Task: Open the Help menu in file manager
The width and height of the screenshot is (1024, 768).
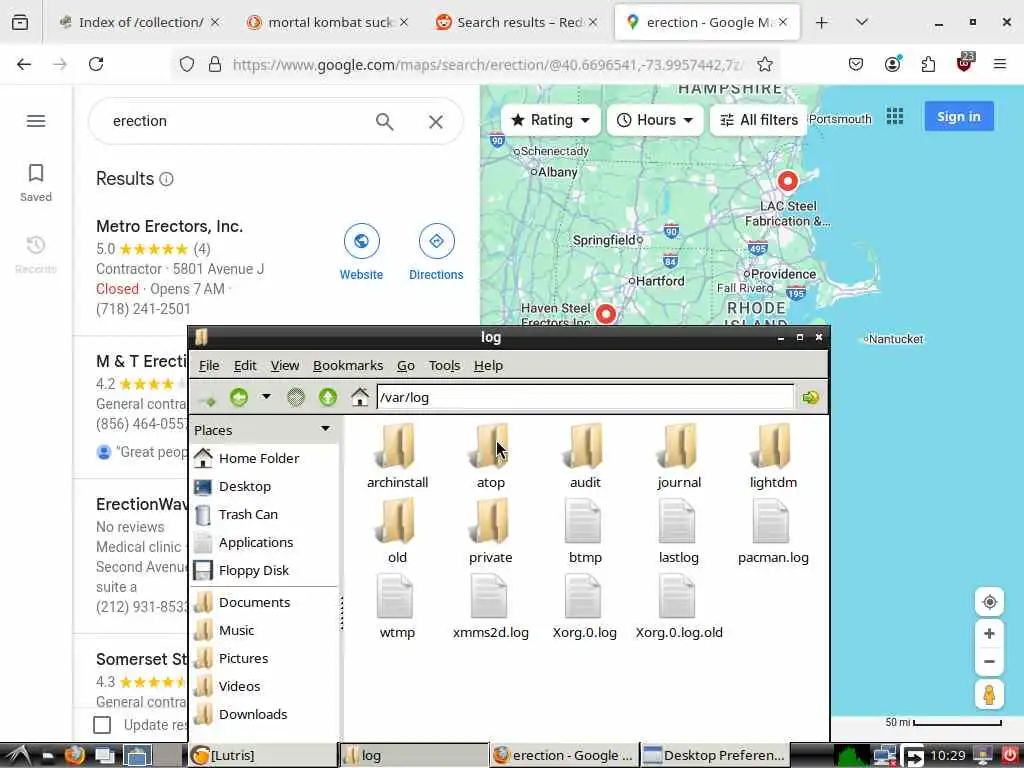Action: 488,366
